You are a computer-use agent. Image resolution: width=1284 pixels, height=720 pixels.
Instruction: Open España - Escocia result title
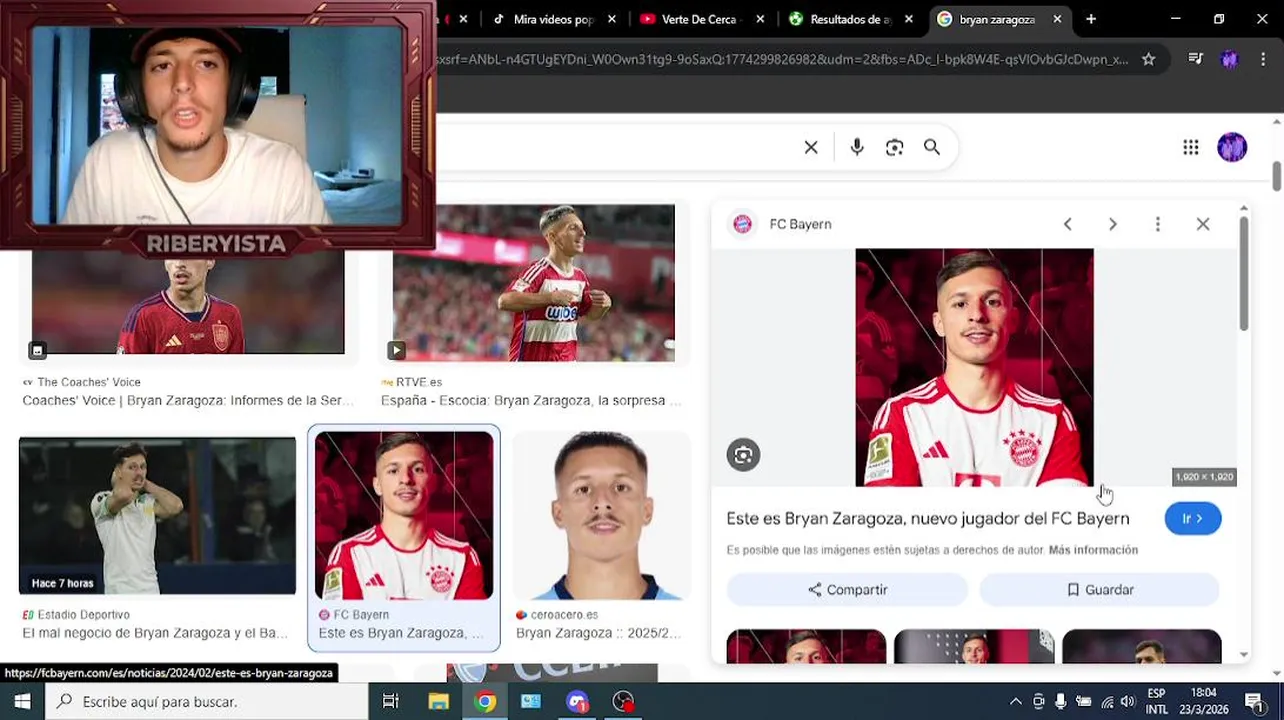click(x=530, y=401)
